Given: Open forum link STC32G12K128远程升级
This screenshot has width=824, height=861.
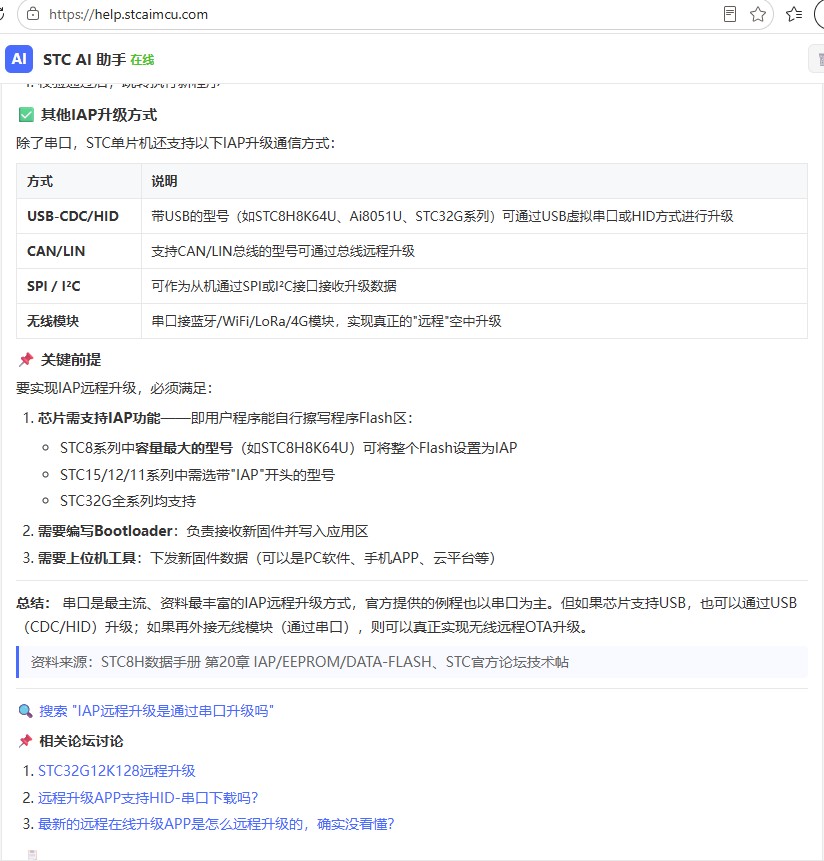Looking at the screenshot, I should [116, 771].
